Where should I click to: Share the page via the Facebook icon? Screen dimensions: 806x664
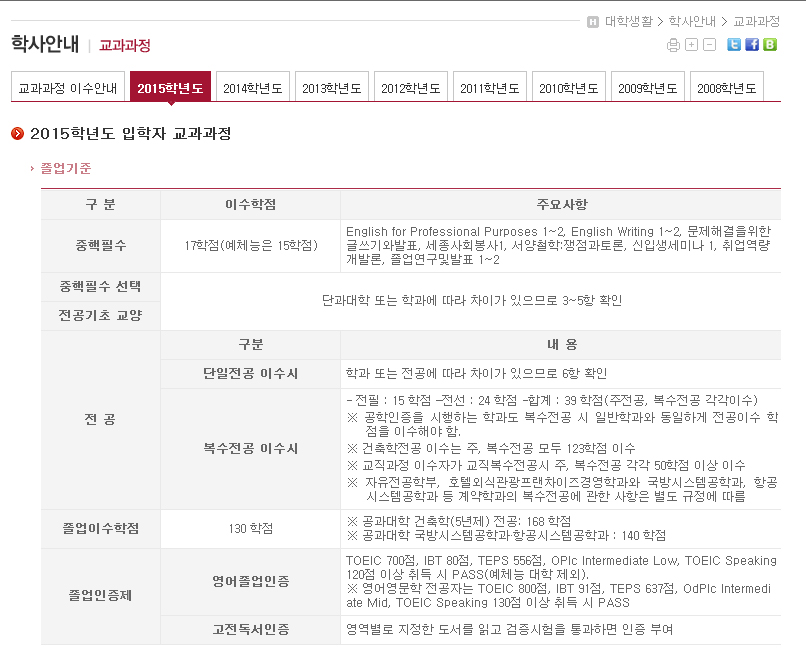click(753, 45)
